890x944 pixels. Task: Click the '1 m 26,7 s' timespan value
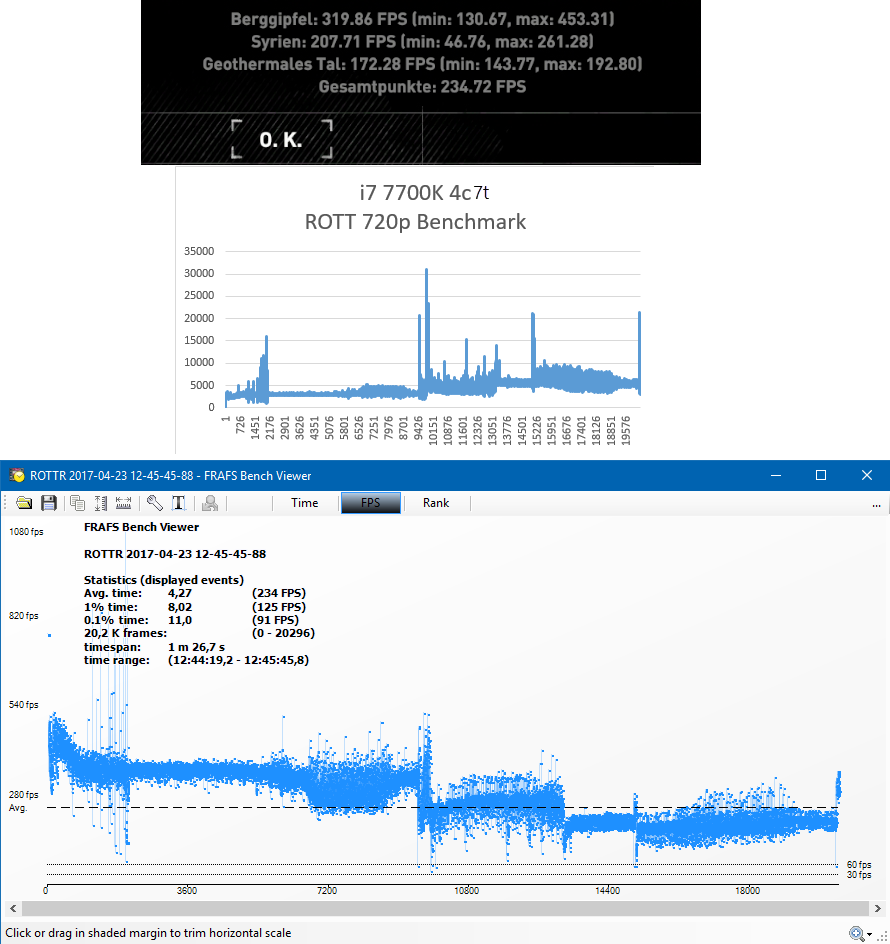pos(196,647)
